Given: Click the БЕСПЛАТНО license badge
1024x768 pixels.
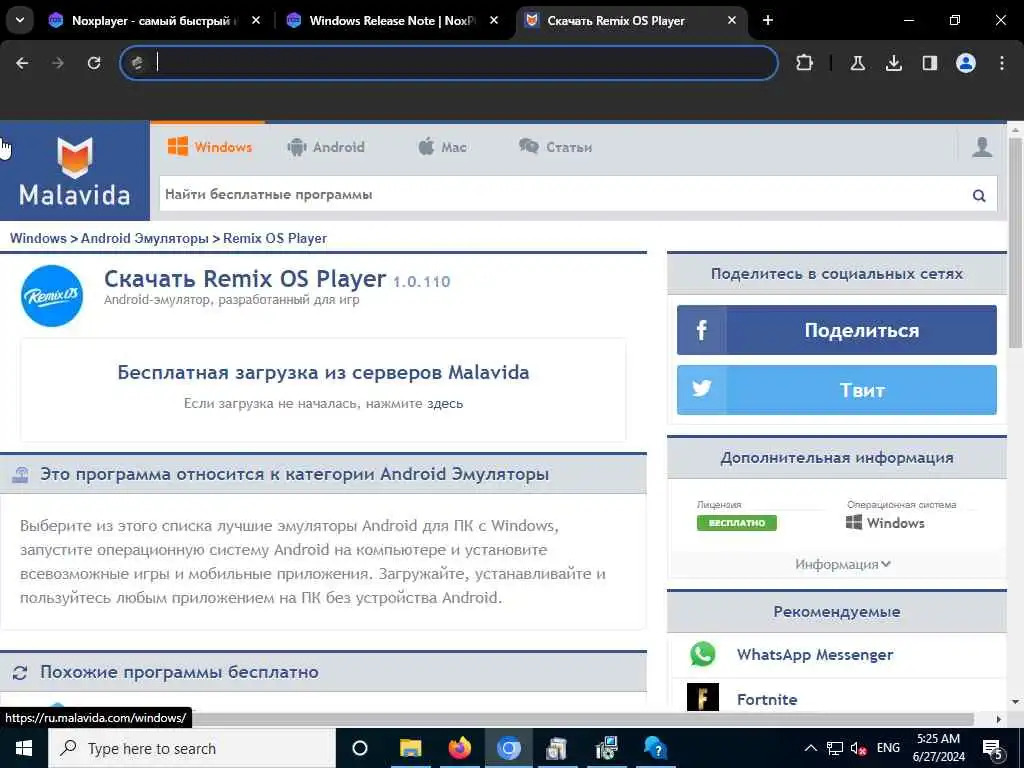Looking at the screenshot, I should [x=737, y=523].
